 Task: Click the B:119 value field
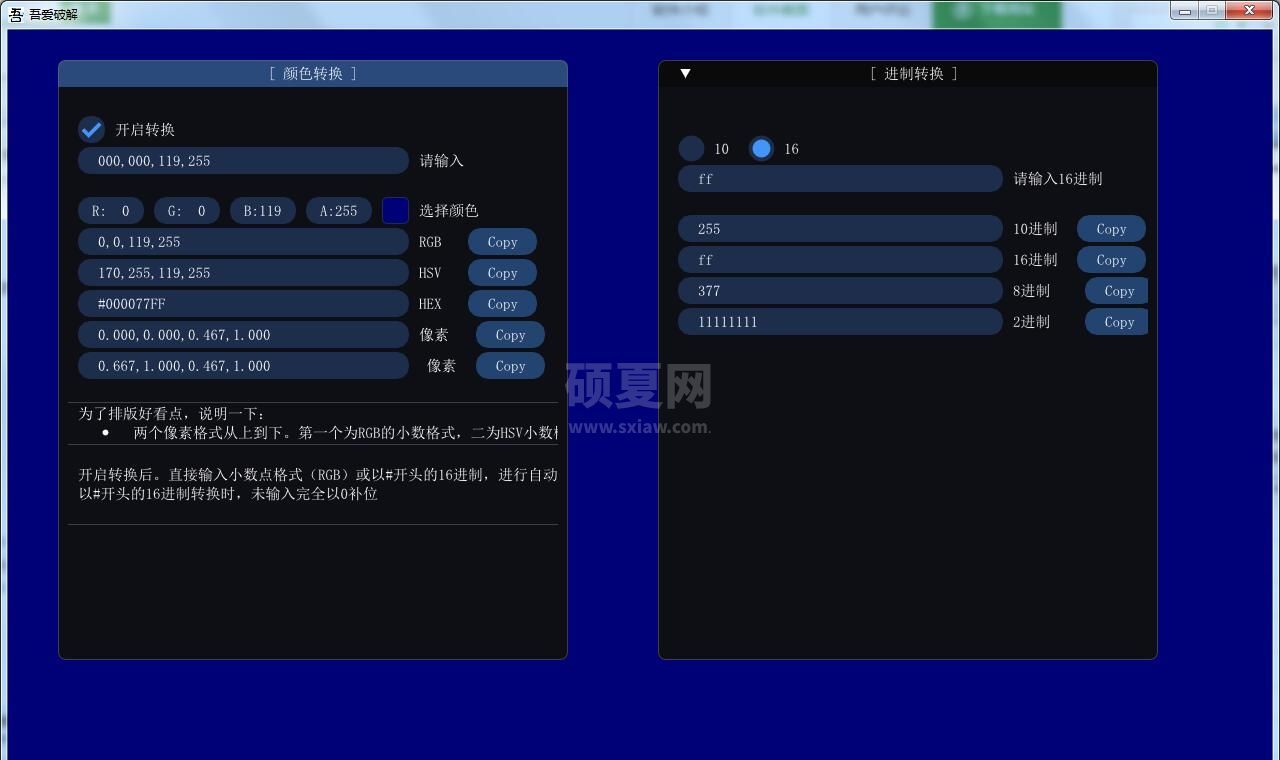263,211
